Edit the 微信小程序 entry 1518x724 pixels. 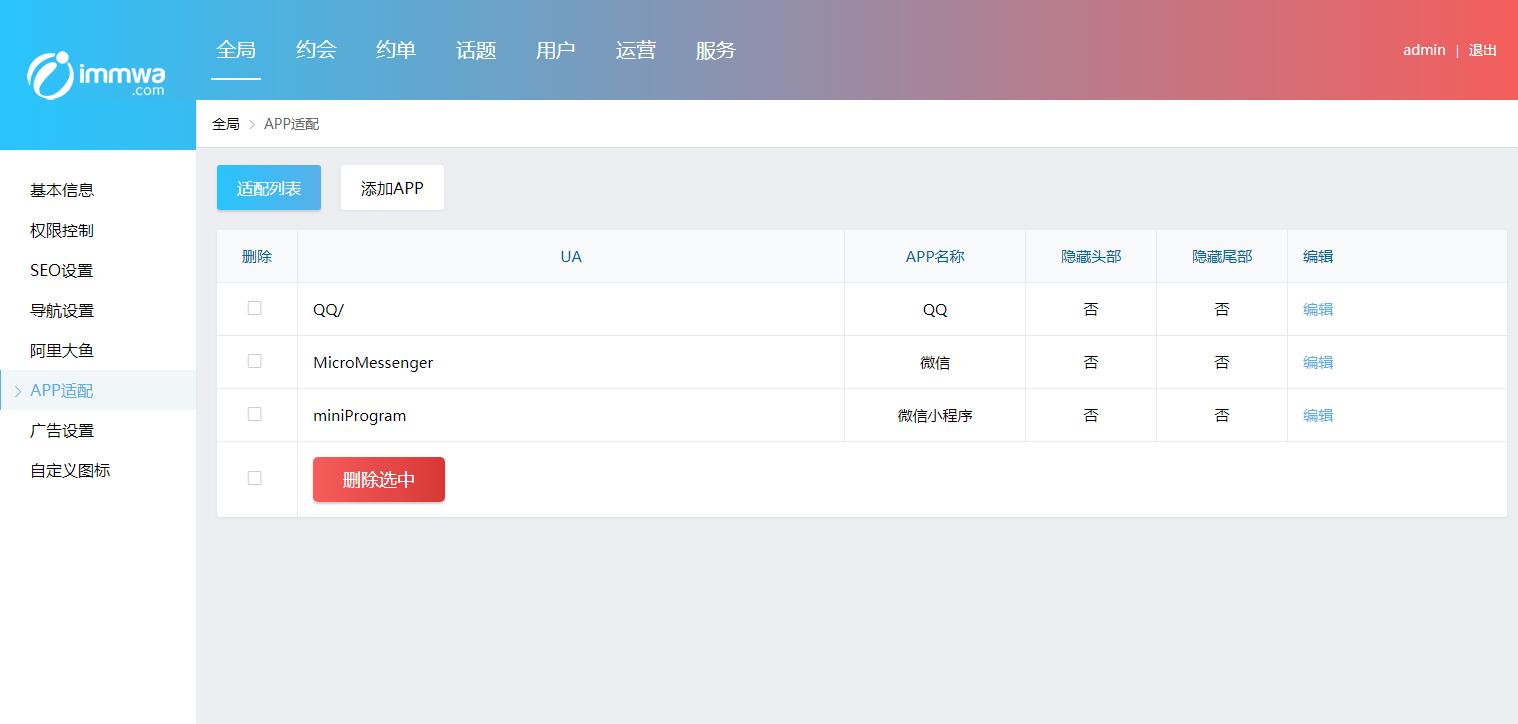(1317, 416)
